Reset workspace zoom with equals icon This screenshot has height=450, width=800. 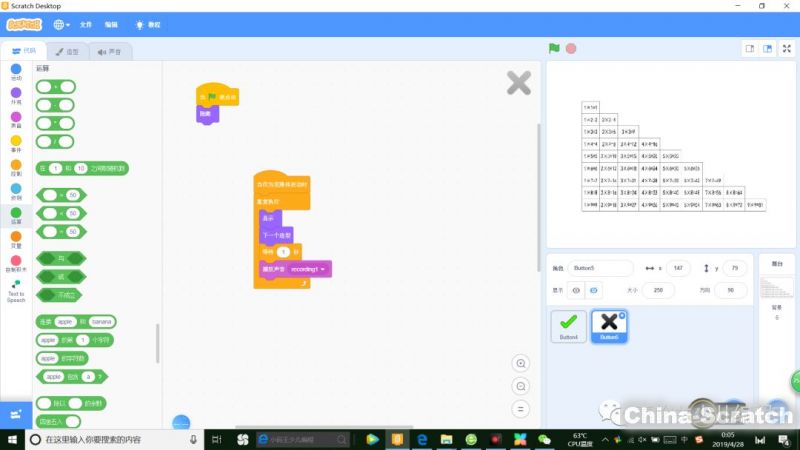(x=520, y=409)
